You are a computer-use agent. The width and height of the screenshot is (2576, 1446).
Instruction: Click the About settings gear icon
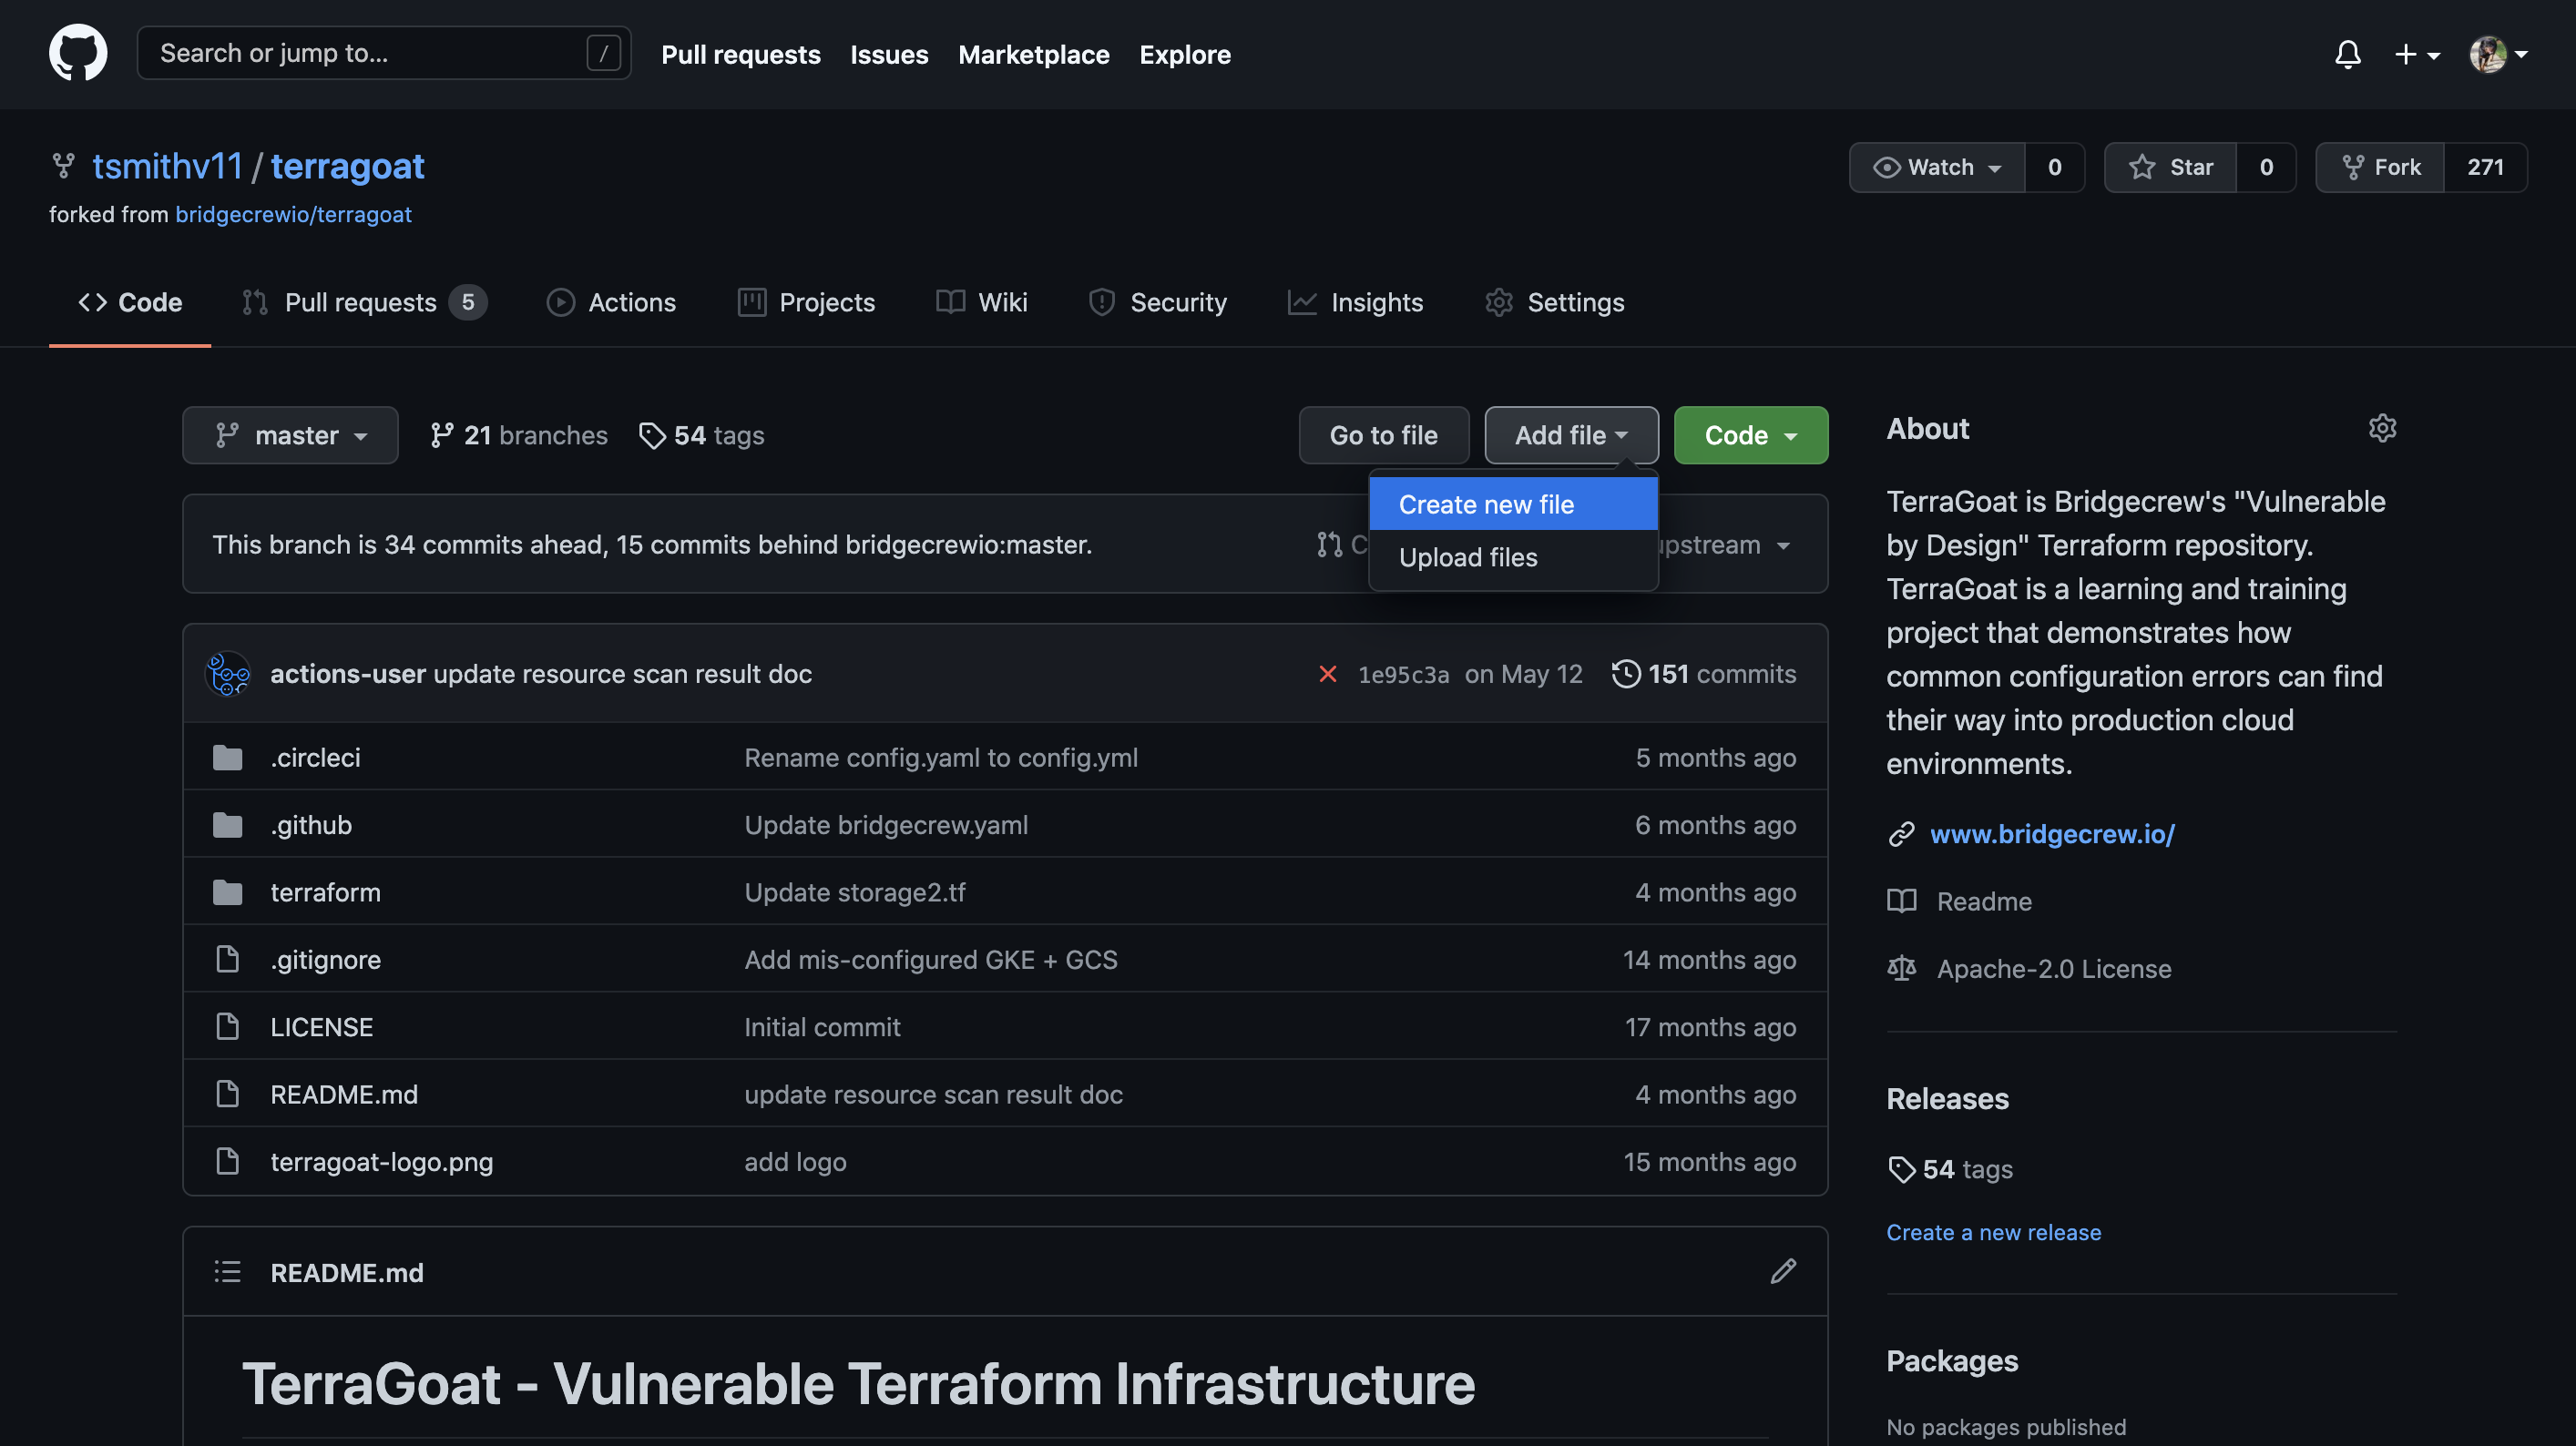2382,428
